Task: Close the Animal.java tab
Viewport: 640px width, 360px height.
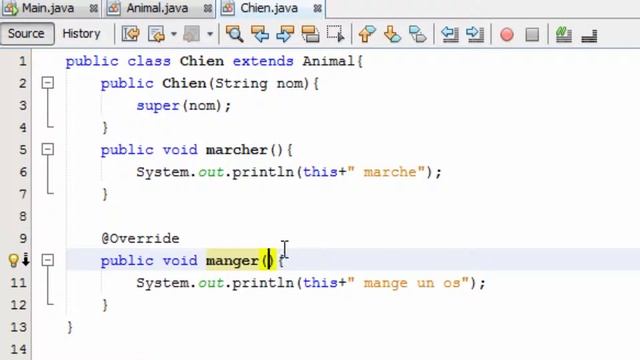Action: pos(208,9)
